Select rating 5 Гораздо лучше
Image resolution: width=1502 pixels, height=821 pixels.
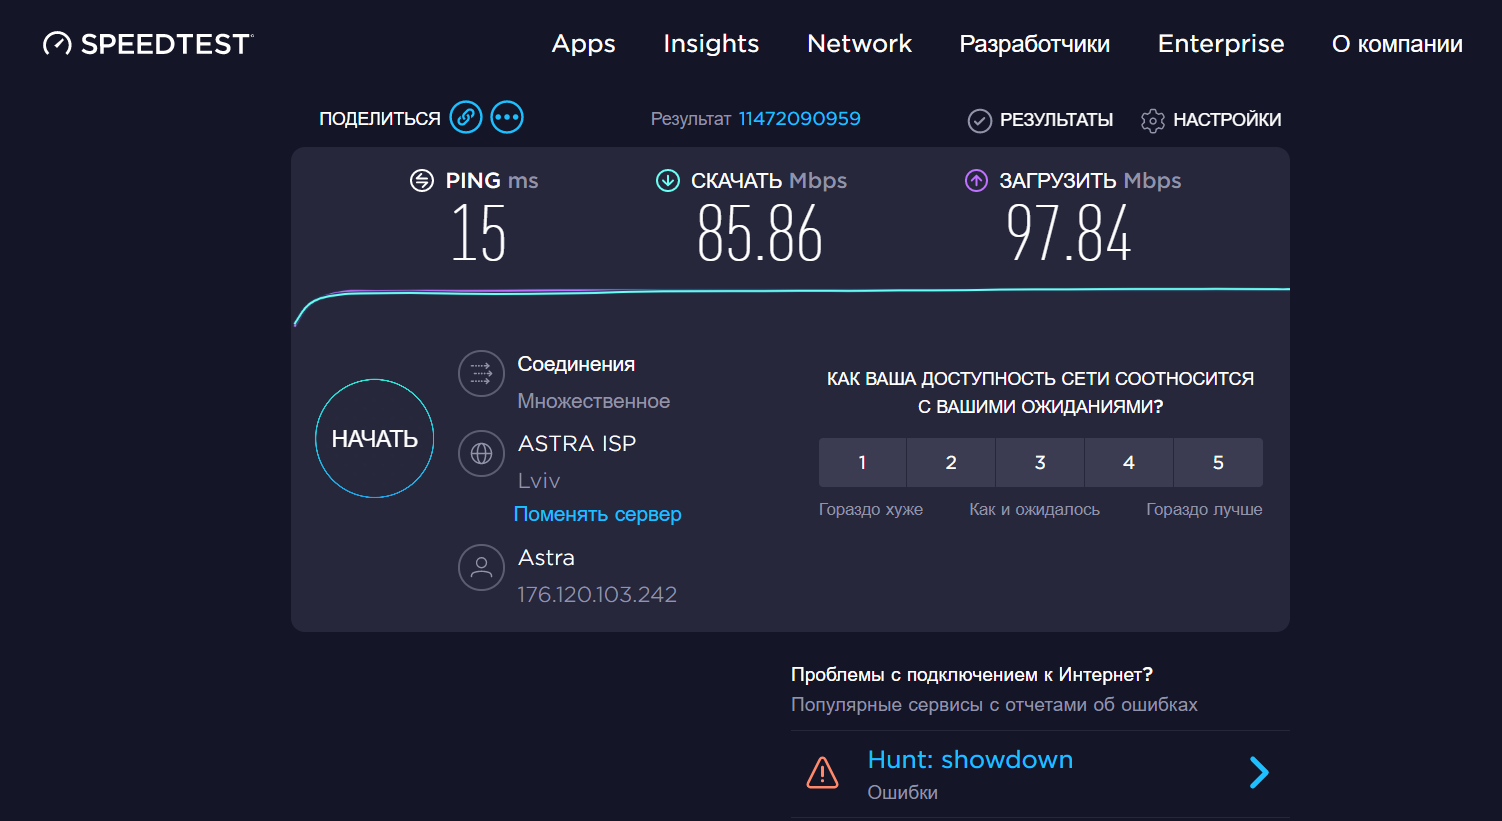(x=1218, y=462)
